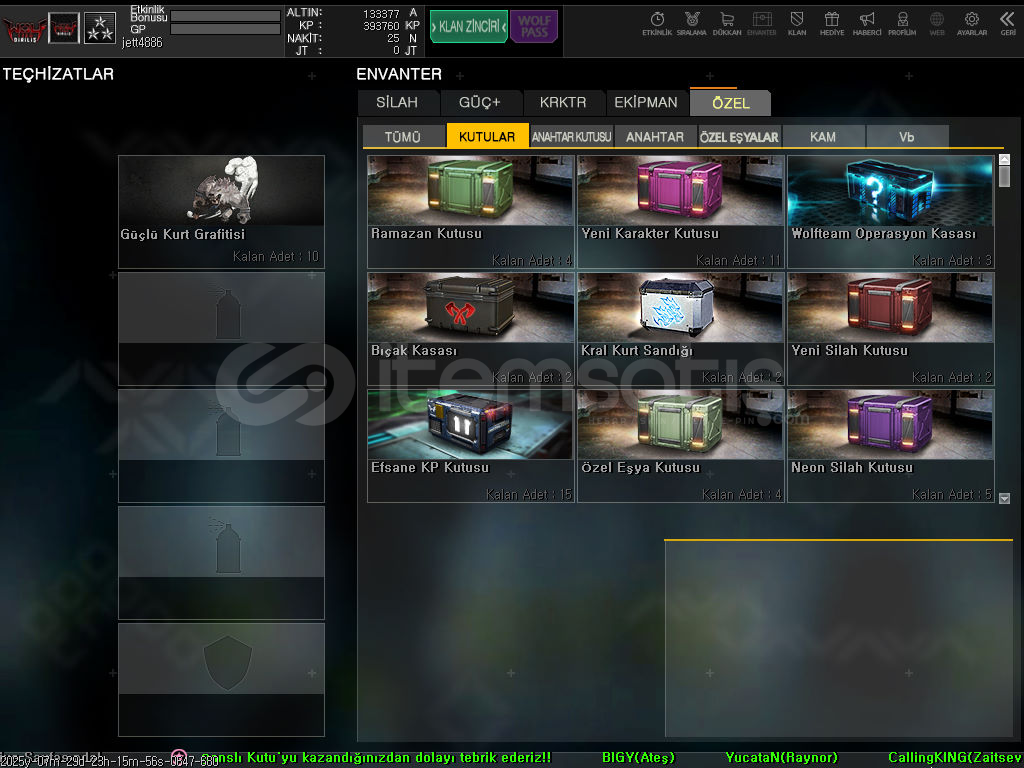Switch to the GÜÇ+ tab
Viewport: 1024px width, 768px height.
point(480,103)
